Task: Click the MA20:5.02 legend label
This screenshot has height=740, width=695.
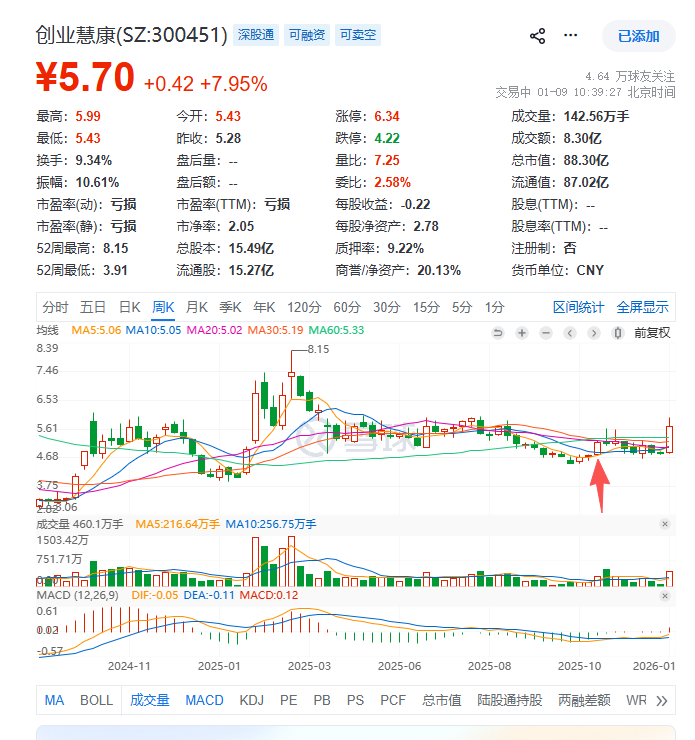Action: [x=214, y=330]
